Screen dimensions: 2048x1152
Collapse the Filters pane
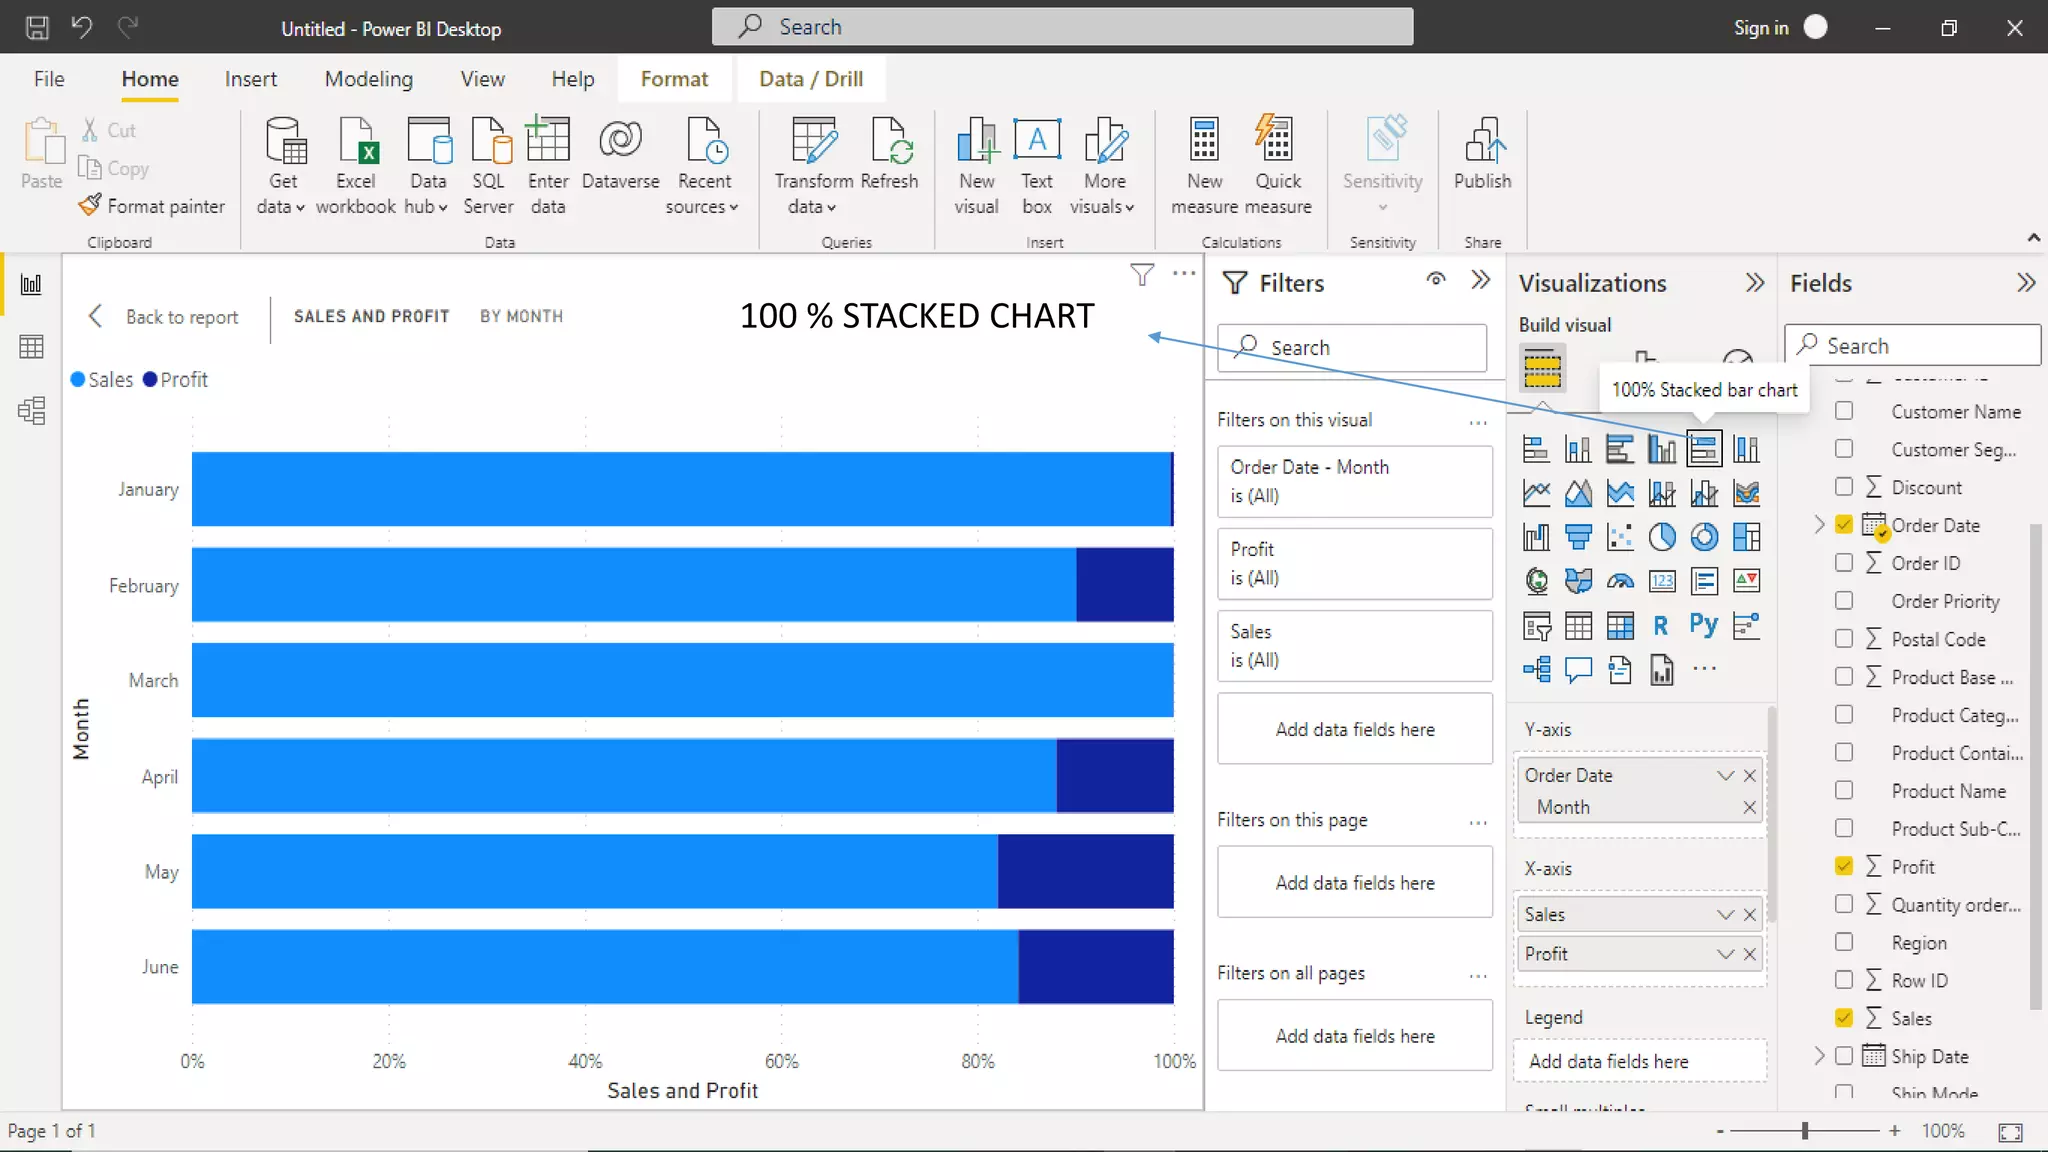click(x=1481, y=281)
